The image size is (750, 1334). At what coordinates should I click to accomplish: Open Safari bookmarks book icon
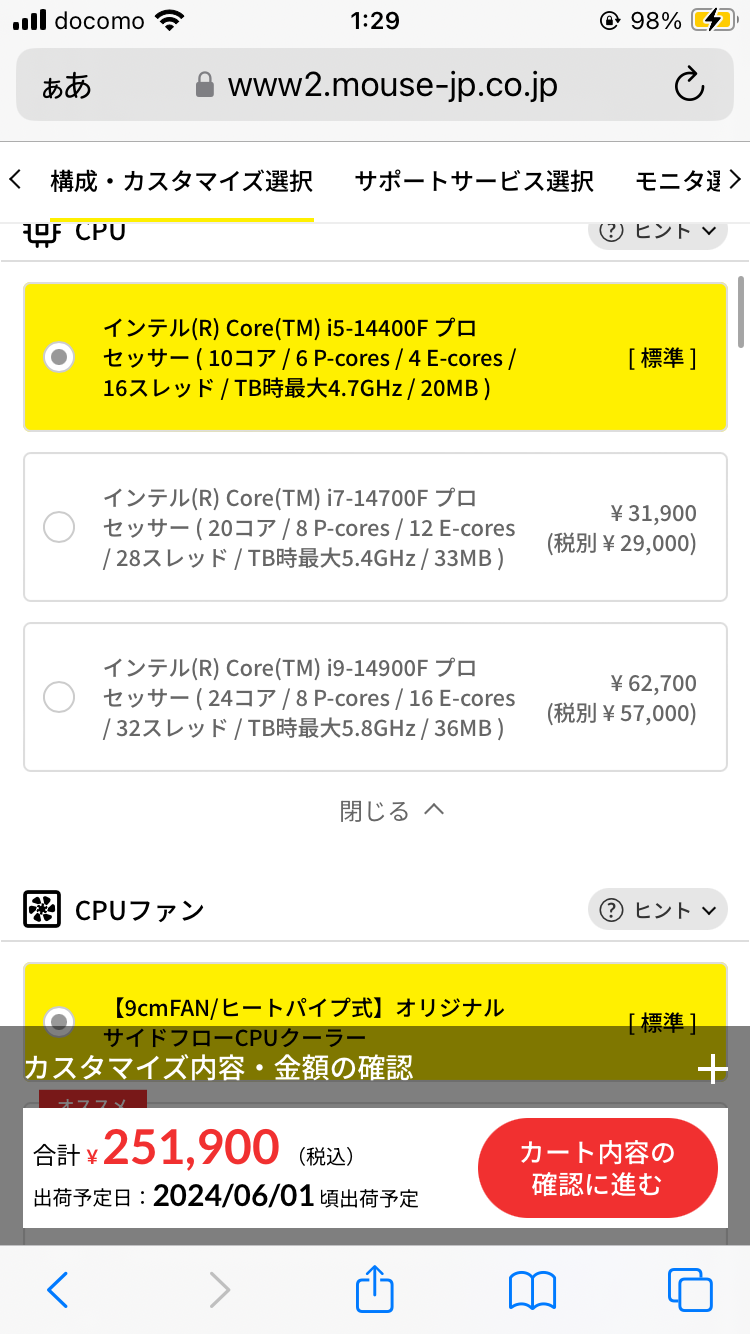(x=532, y=1289)
